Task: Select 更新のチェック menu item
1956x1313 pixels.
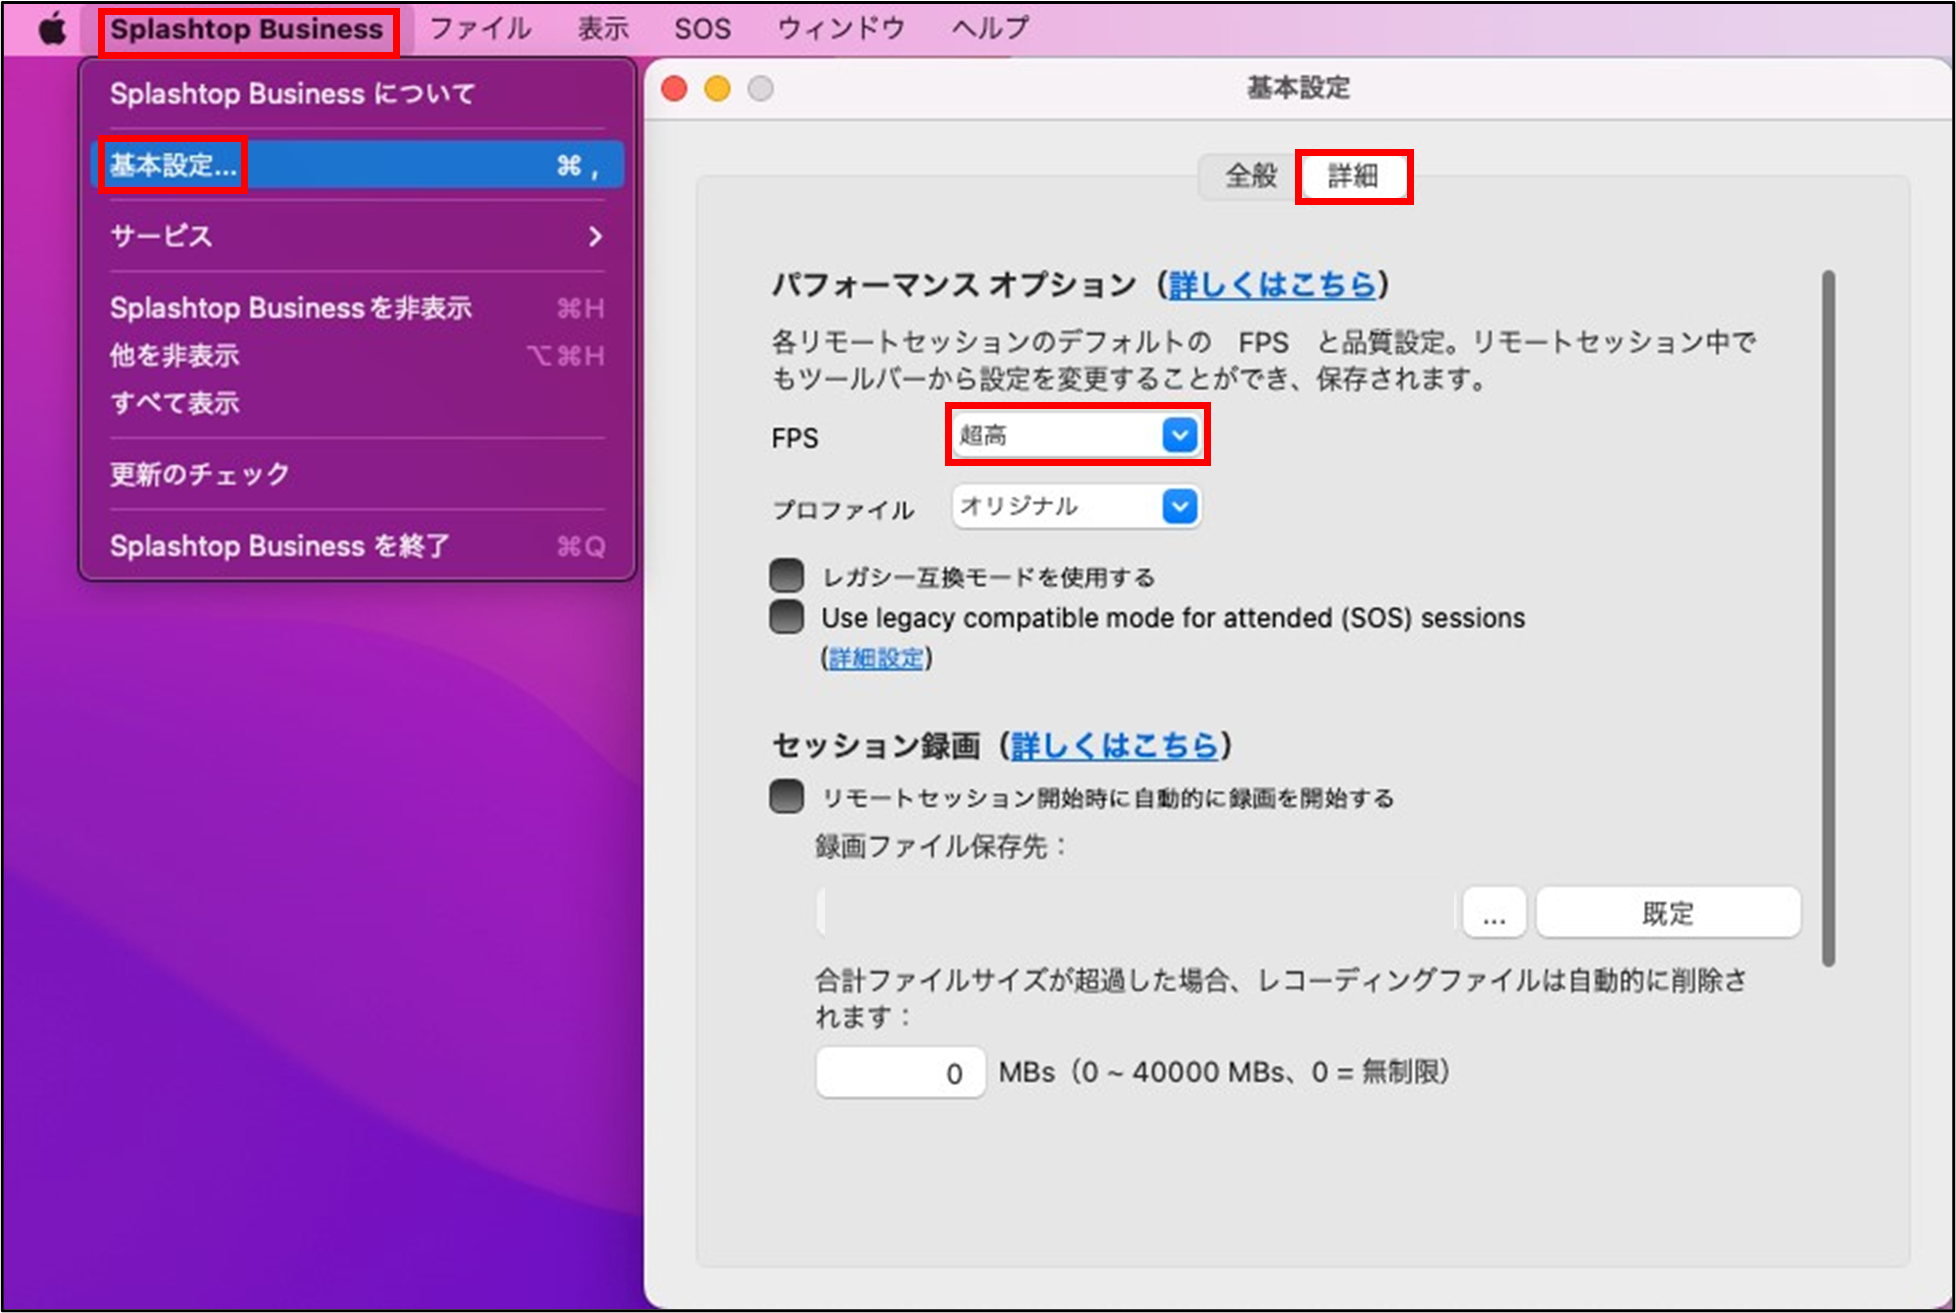Action: coord(198,474)
